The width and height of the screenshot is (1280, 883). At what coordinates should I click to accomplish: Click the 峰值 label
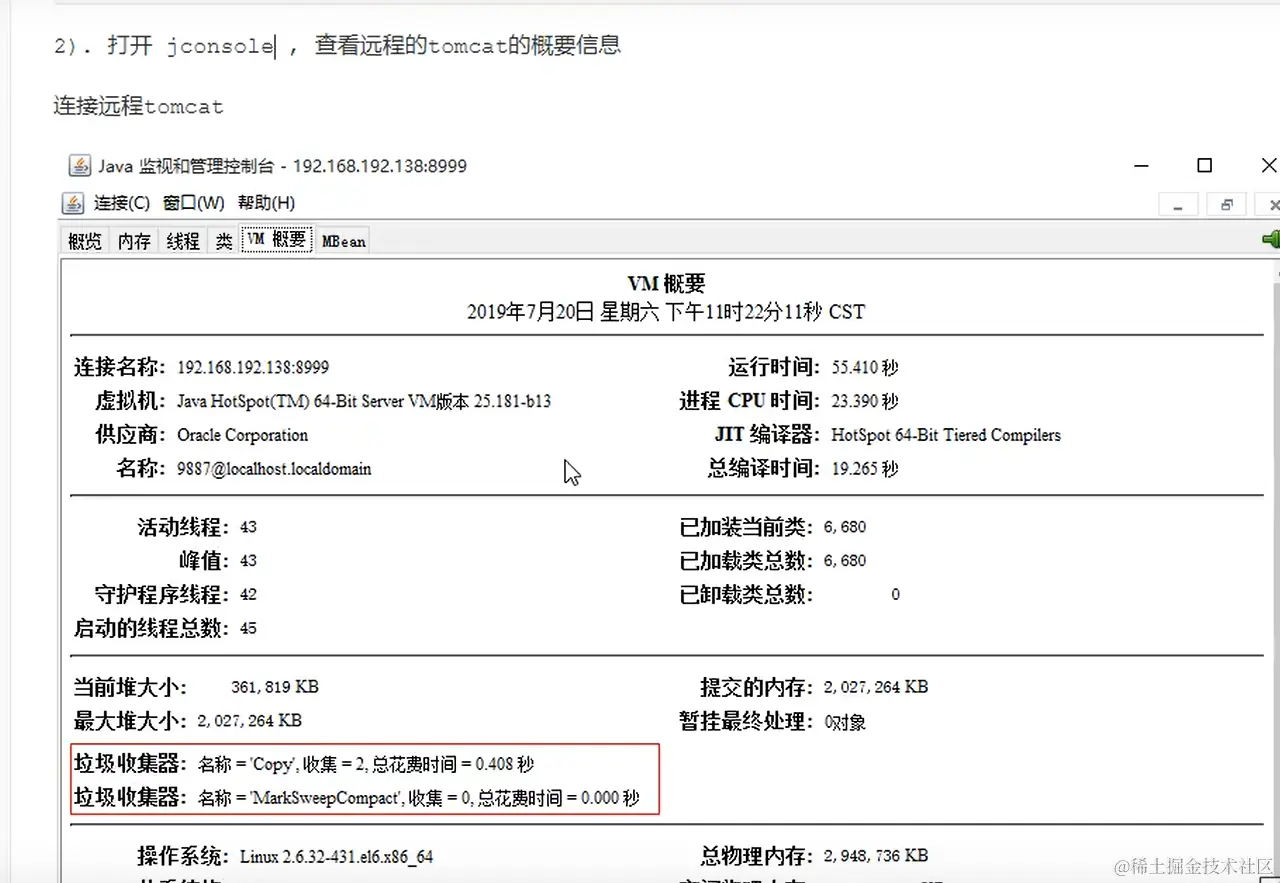pyautogui.click(x=203, y=561)
